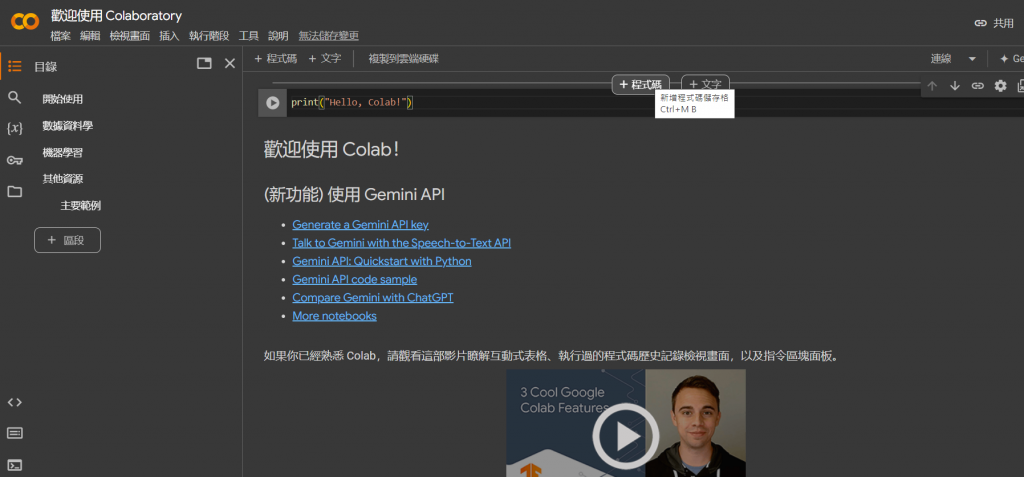1024x477 pixels.
Task: Open More notebooks link
Action: (334, 316)
